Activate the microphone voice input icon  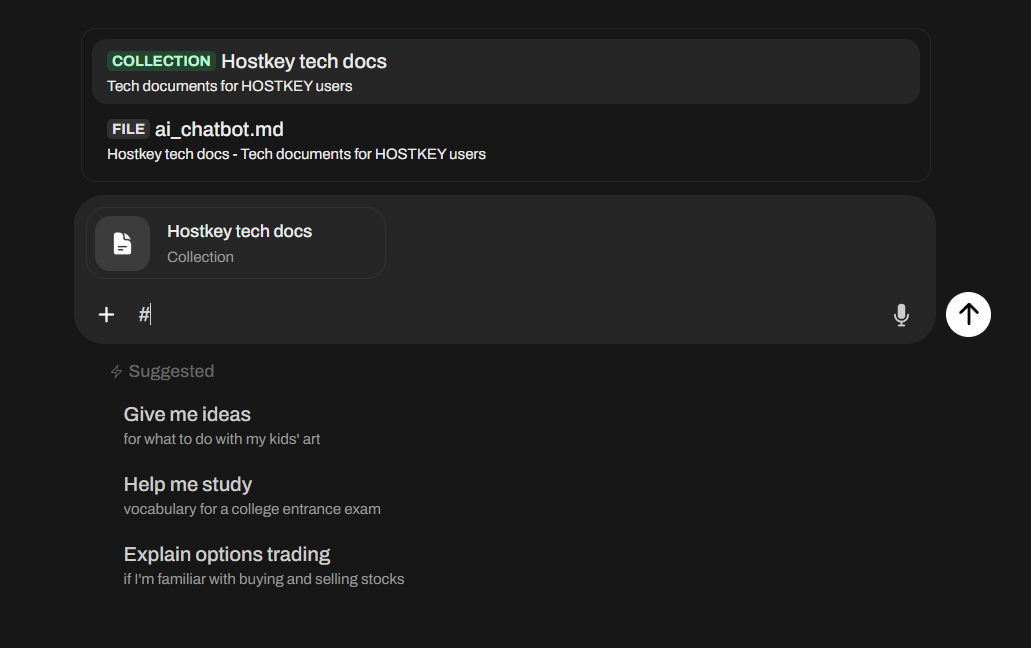click(901, 315)
